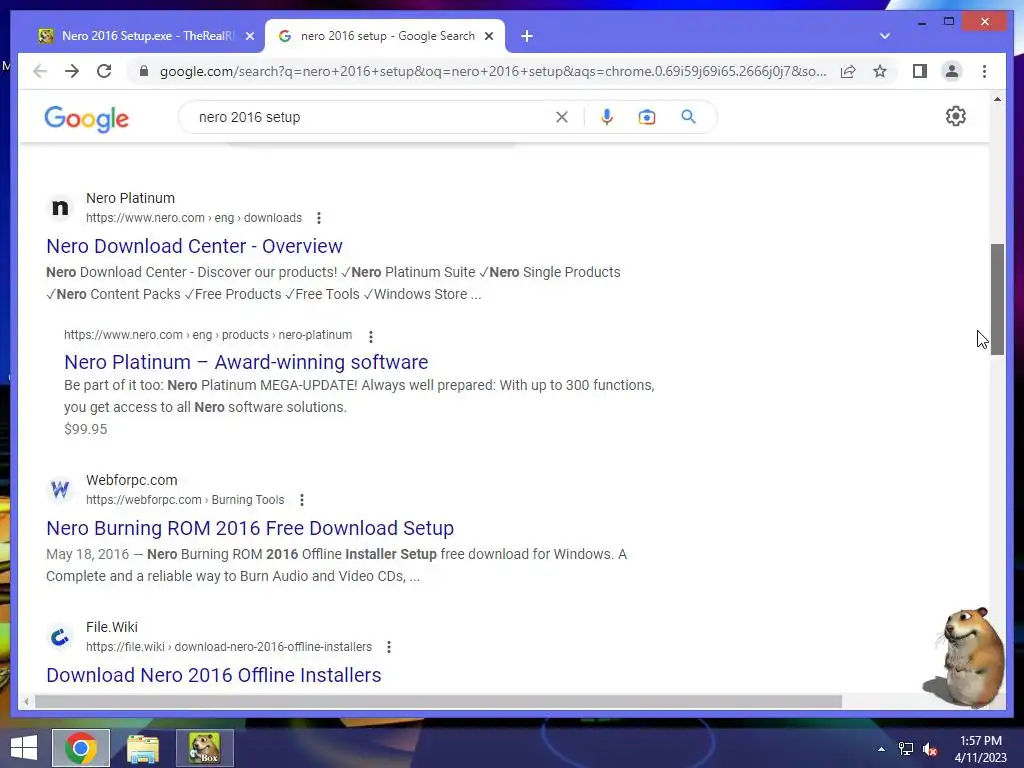Open a new browser tab
1024x768 pixels.
(x=527, y=36)
